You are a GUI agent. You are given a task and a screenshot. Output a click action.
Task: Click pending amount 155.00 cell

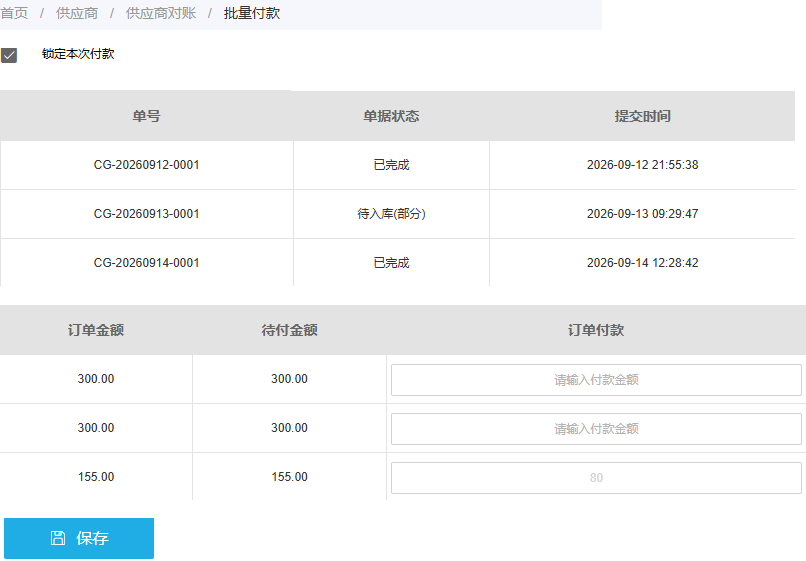(289, 477)
